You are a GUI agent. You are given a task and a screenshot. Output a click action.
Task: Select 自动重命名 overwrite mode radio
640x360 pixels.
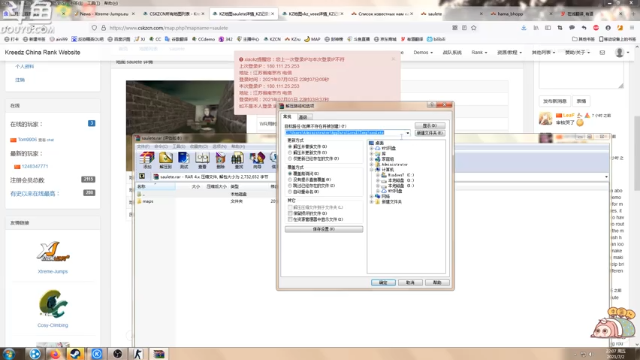click(290, 191)
